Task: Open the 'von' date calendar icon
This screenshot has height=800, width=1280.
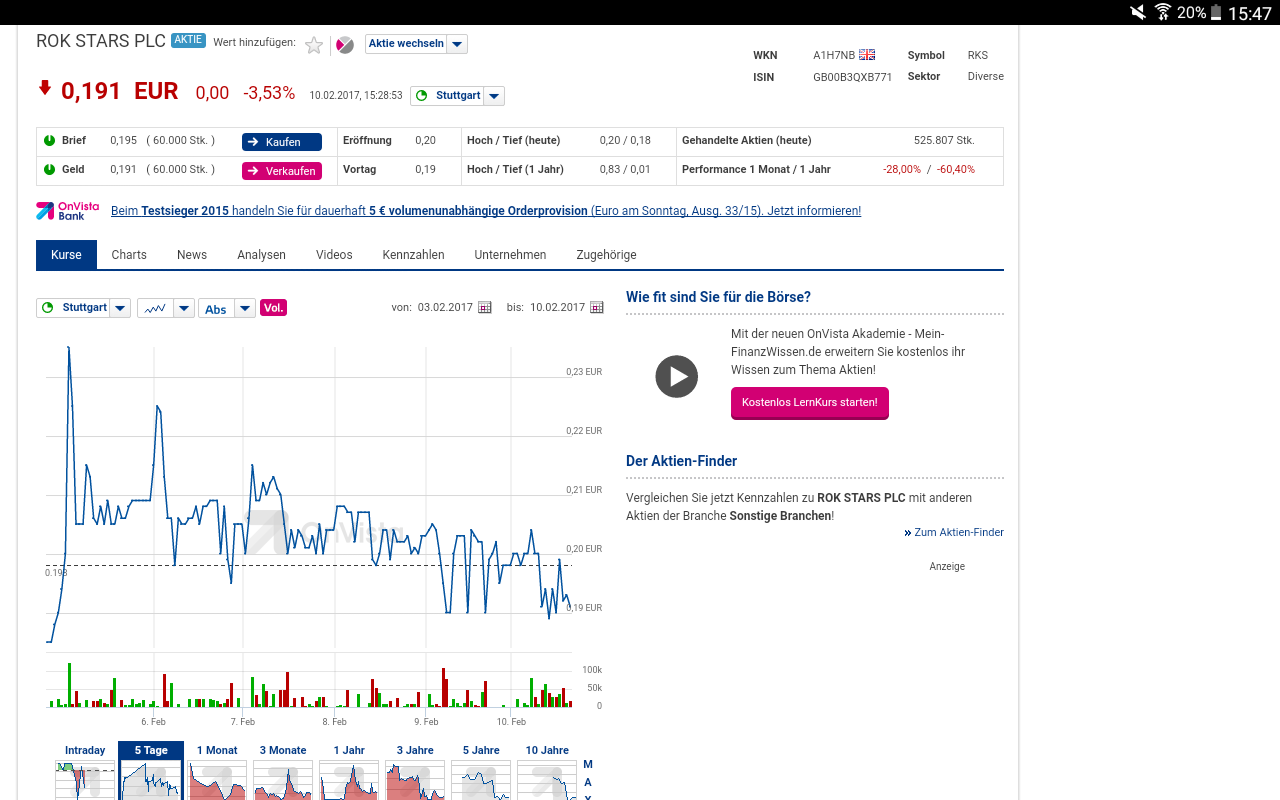Action: [485, 308]
